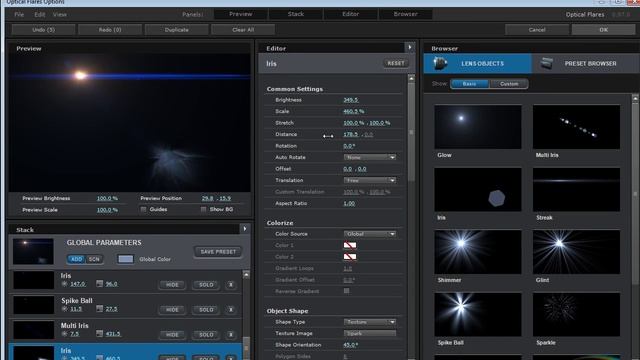This screenshot has height=360, width=640.
Task: Toggle Reverse Gradient checkbox
Action: click(x=347, y=291)
